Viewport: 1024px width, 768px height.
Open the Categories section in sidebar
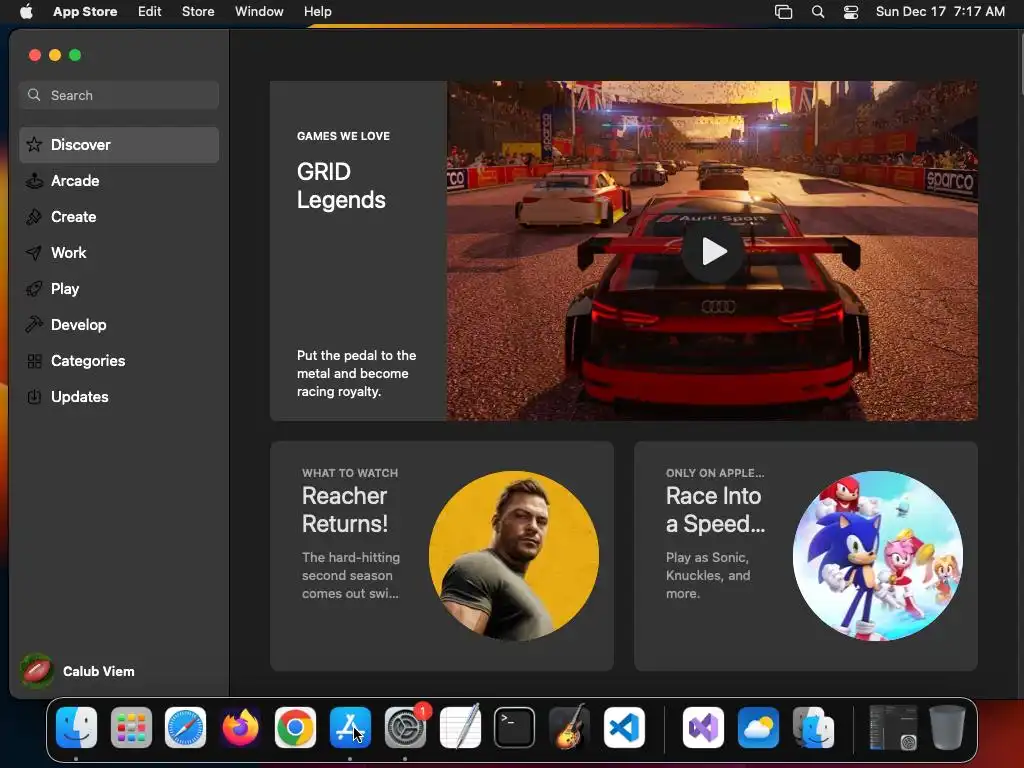pos(119,360)
